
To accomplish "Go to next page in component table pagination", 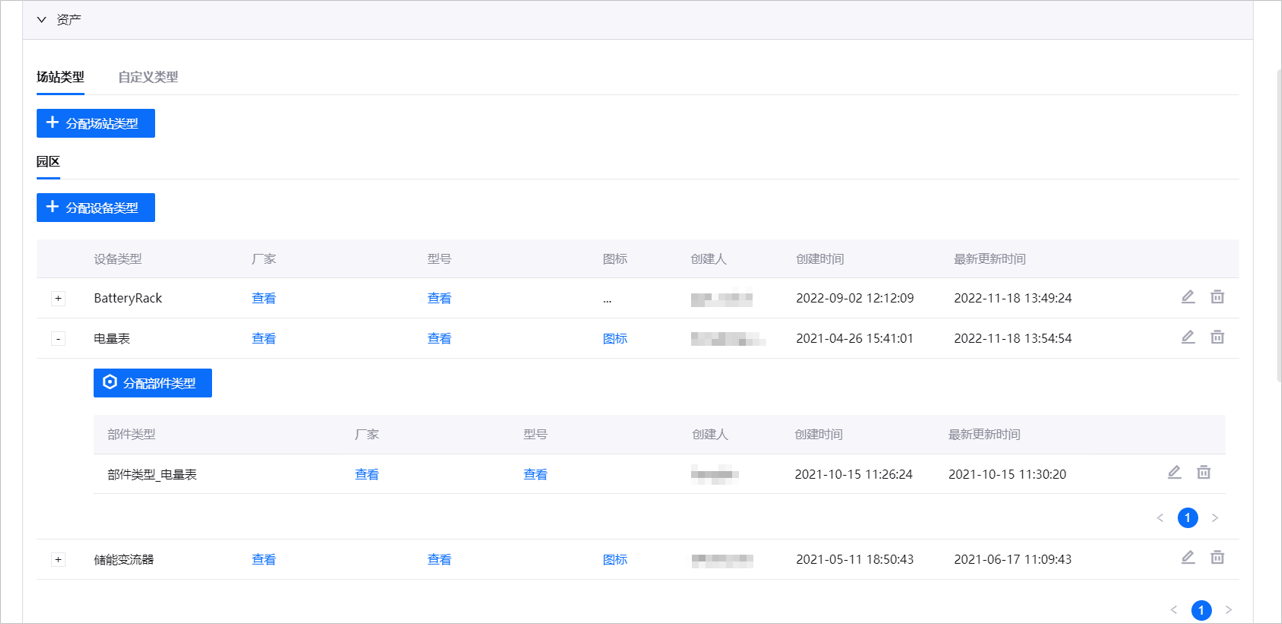I will pos(1215,518).
